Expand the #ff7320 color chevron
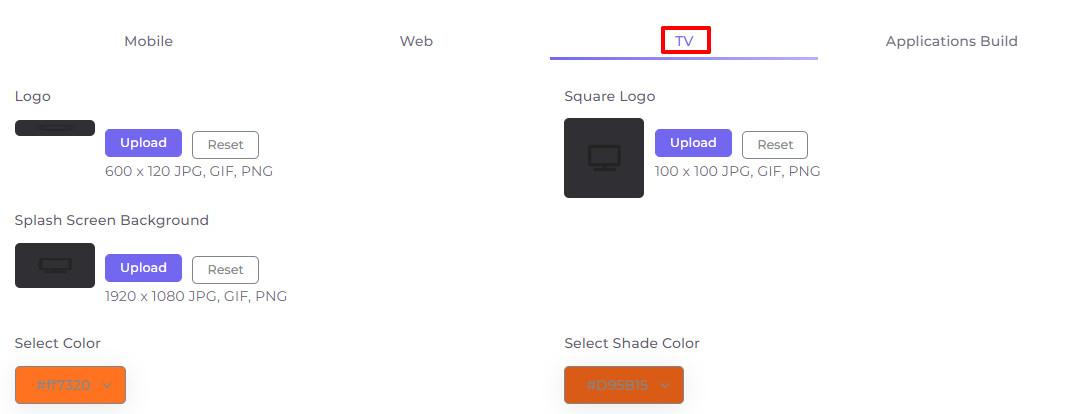The width and height of the screenshot is (1065, 414). click(107, 385)
